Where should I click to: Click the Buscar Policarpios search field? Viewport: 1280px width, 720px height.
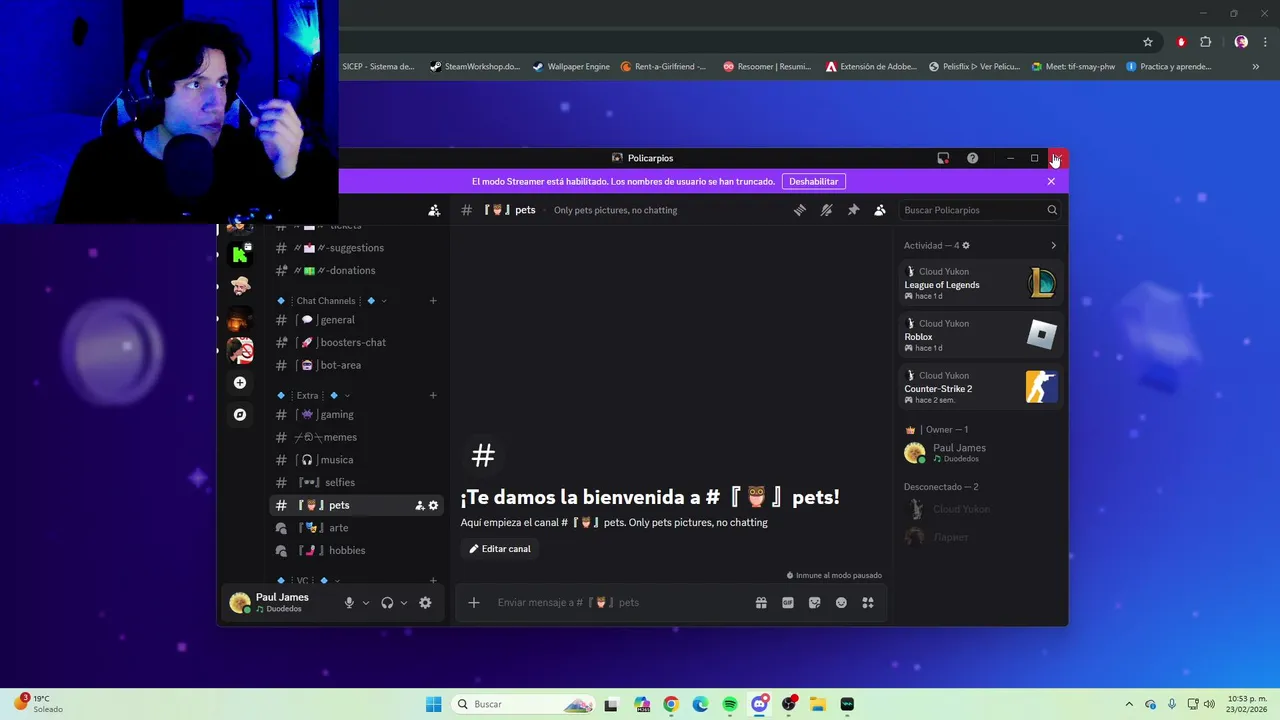[x=979, y=210]
